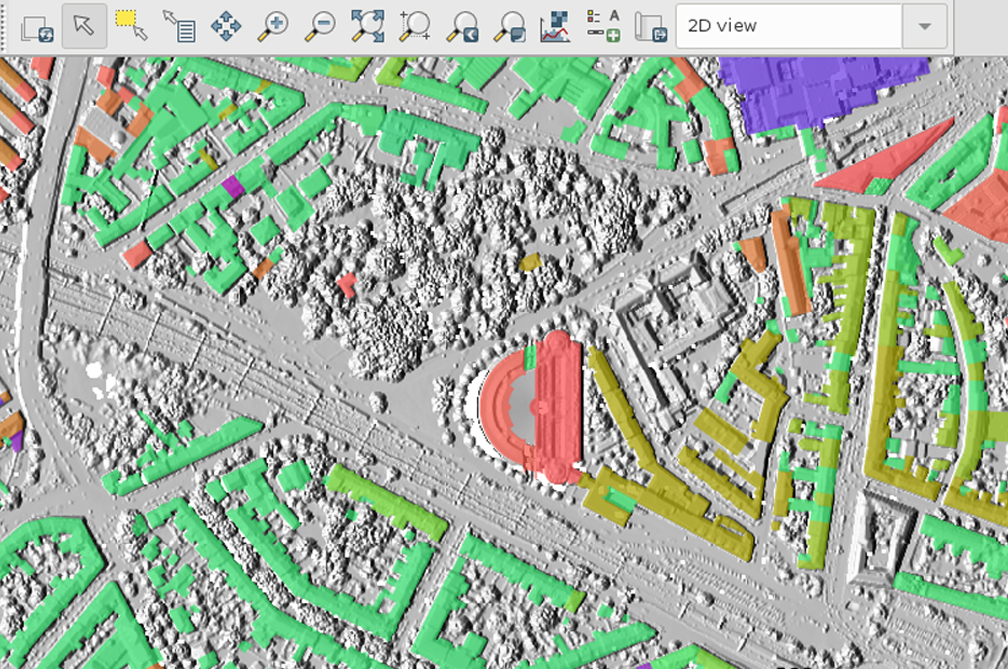Click the zoom to selection magnifier
Screen dimensions: 1008x669
point(415,26)
